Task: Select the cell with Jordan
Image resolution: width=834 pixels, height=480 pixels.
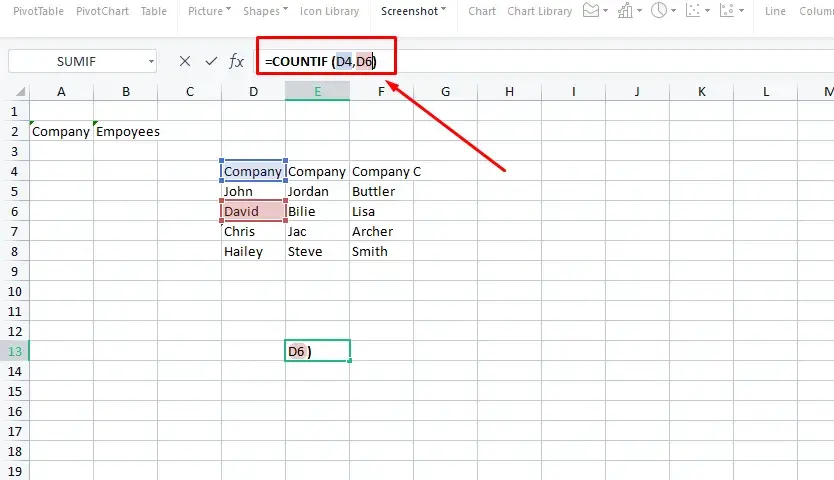Action: tap(318, 192)
